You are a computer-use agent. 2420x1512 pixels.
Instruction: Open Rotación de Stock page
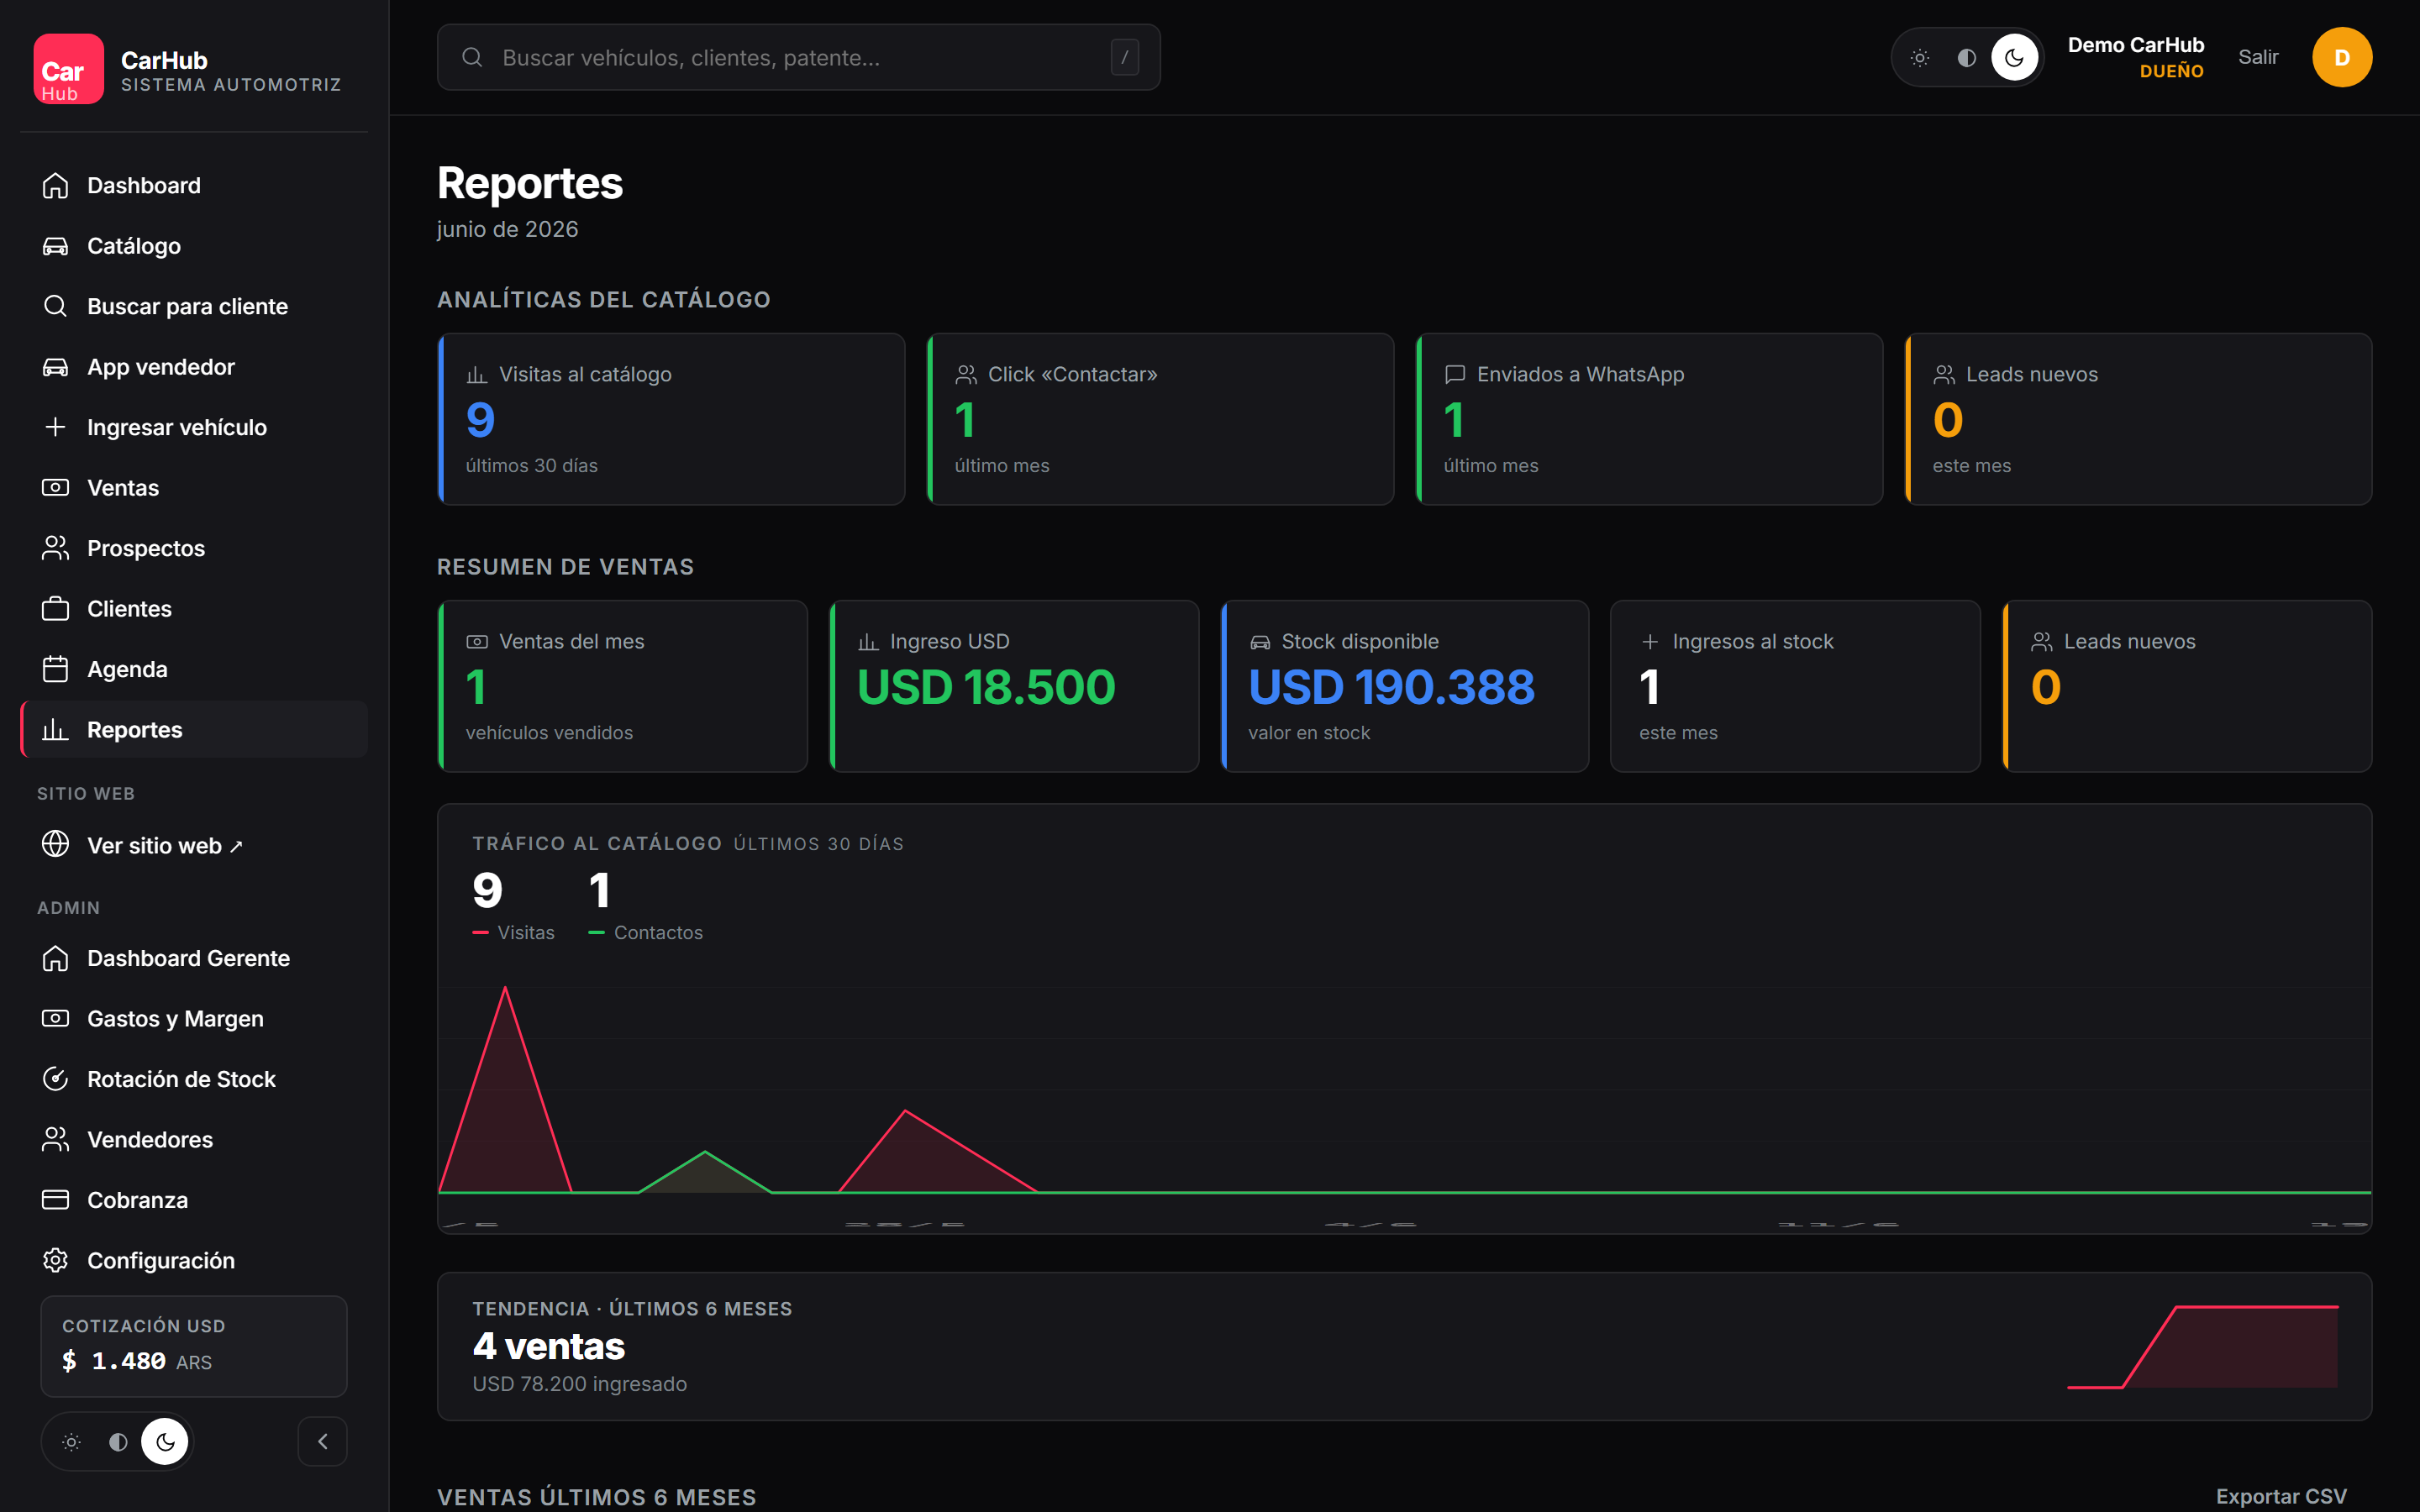click(194, 1079)
